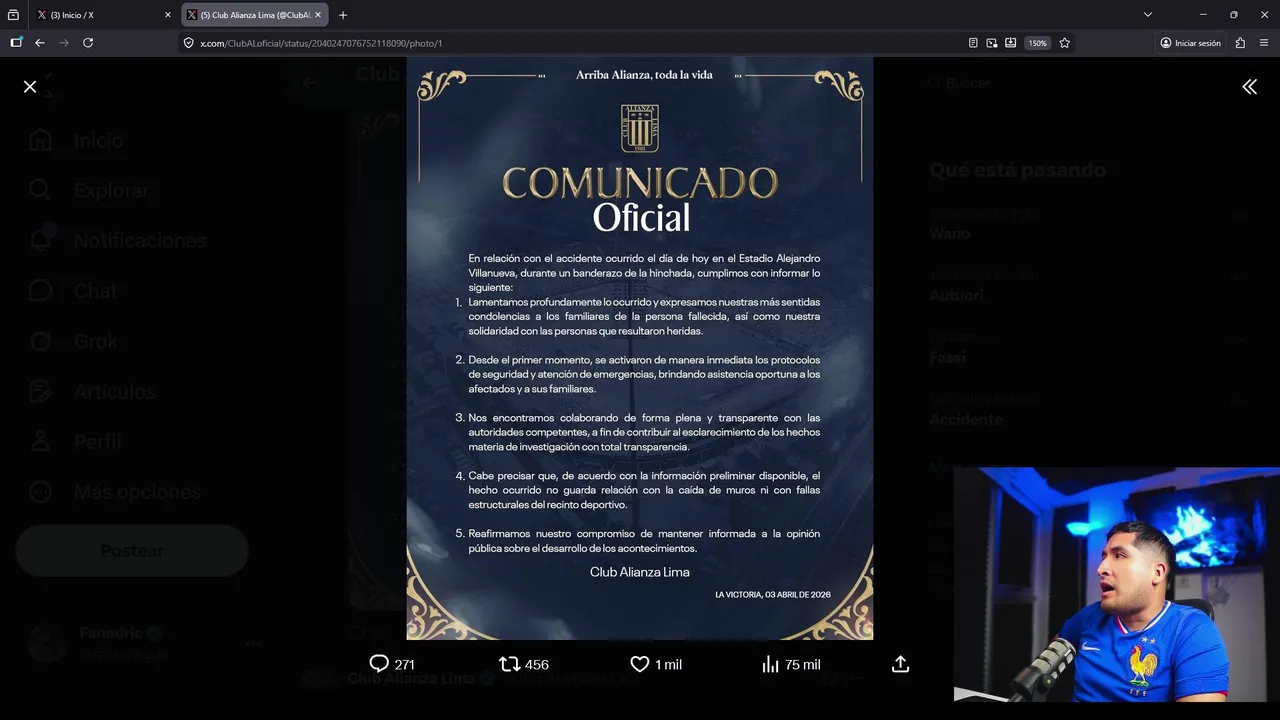The width and height of the screenshot is (1280, 720).
Task: Switch to the Inicio / X tab
Action: (x=104, y=15)
